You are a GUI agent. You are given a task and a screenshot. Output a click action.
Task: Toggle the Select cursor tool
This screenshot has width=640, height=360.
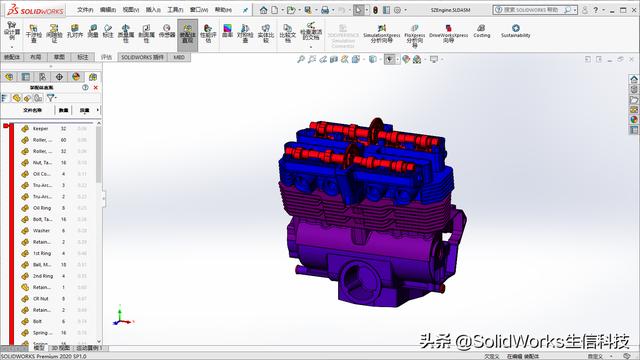click(358, 10)
